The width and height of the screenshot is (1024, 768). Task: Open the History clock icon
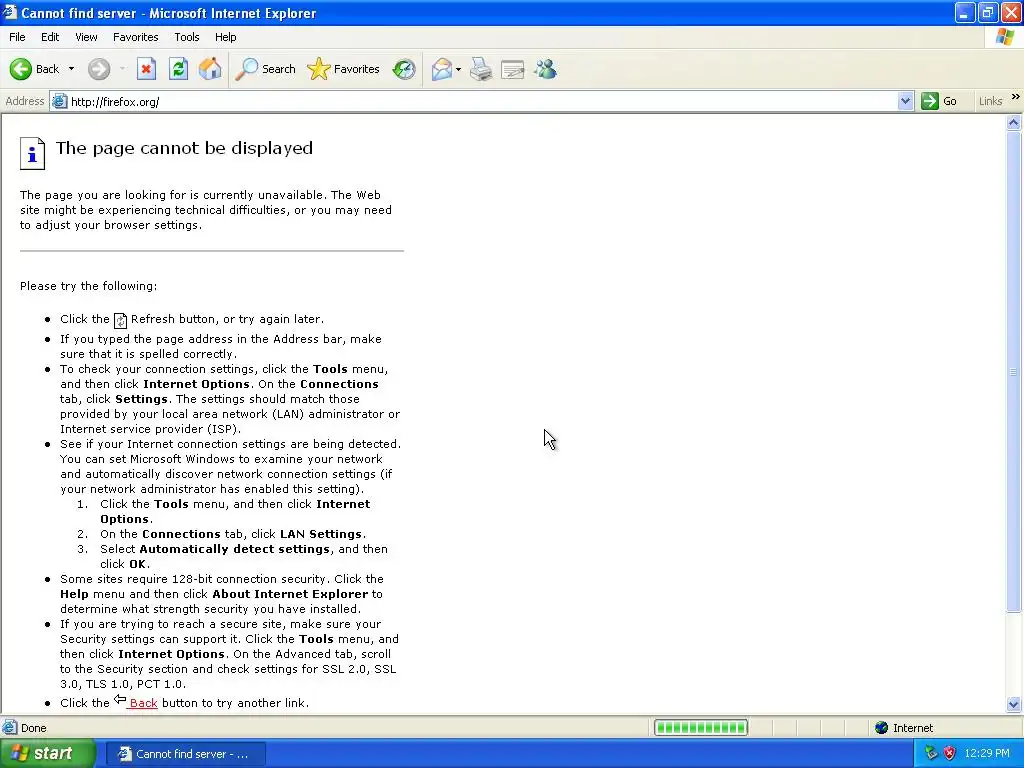404,69
